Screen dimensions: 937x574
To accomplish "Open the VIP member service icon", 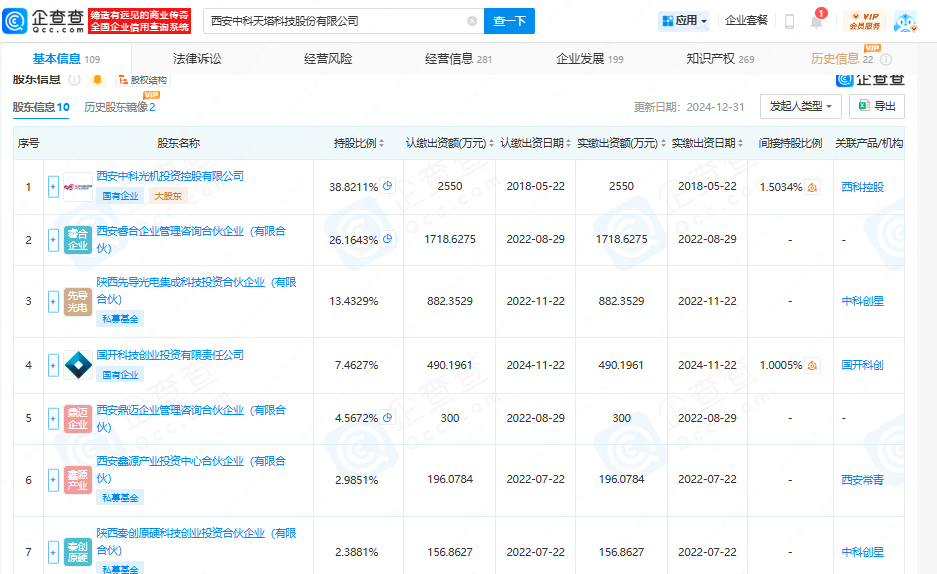I will coord(865,22).
